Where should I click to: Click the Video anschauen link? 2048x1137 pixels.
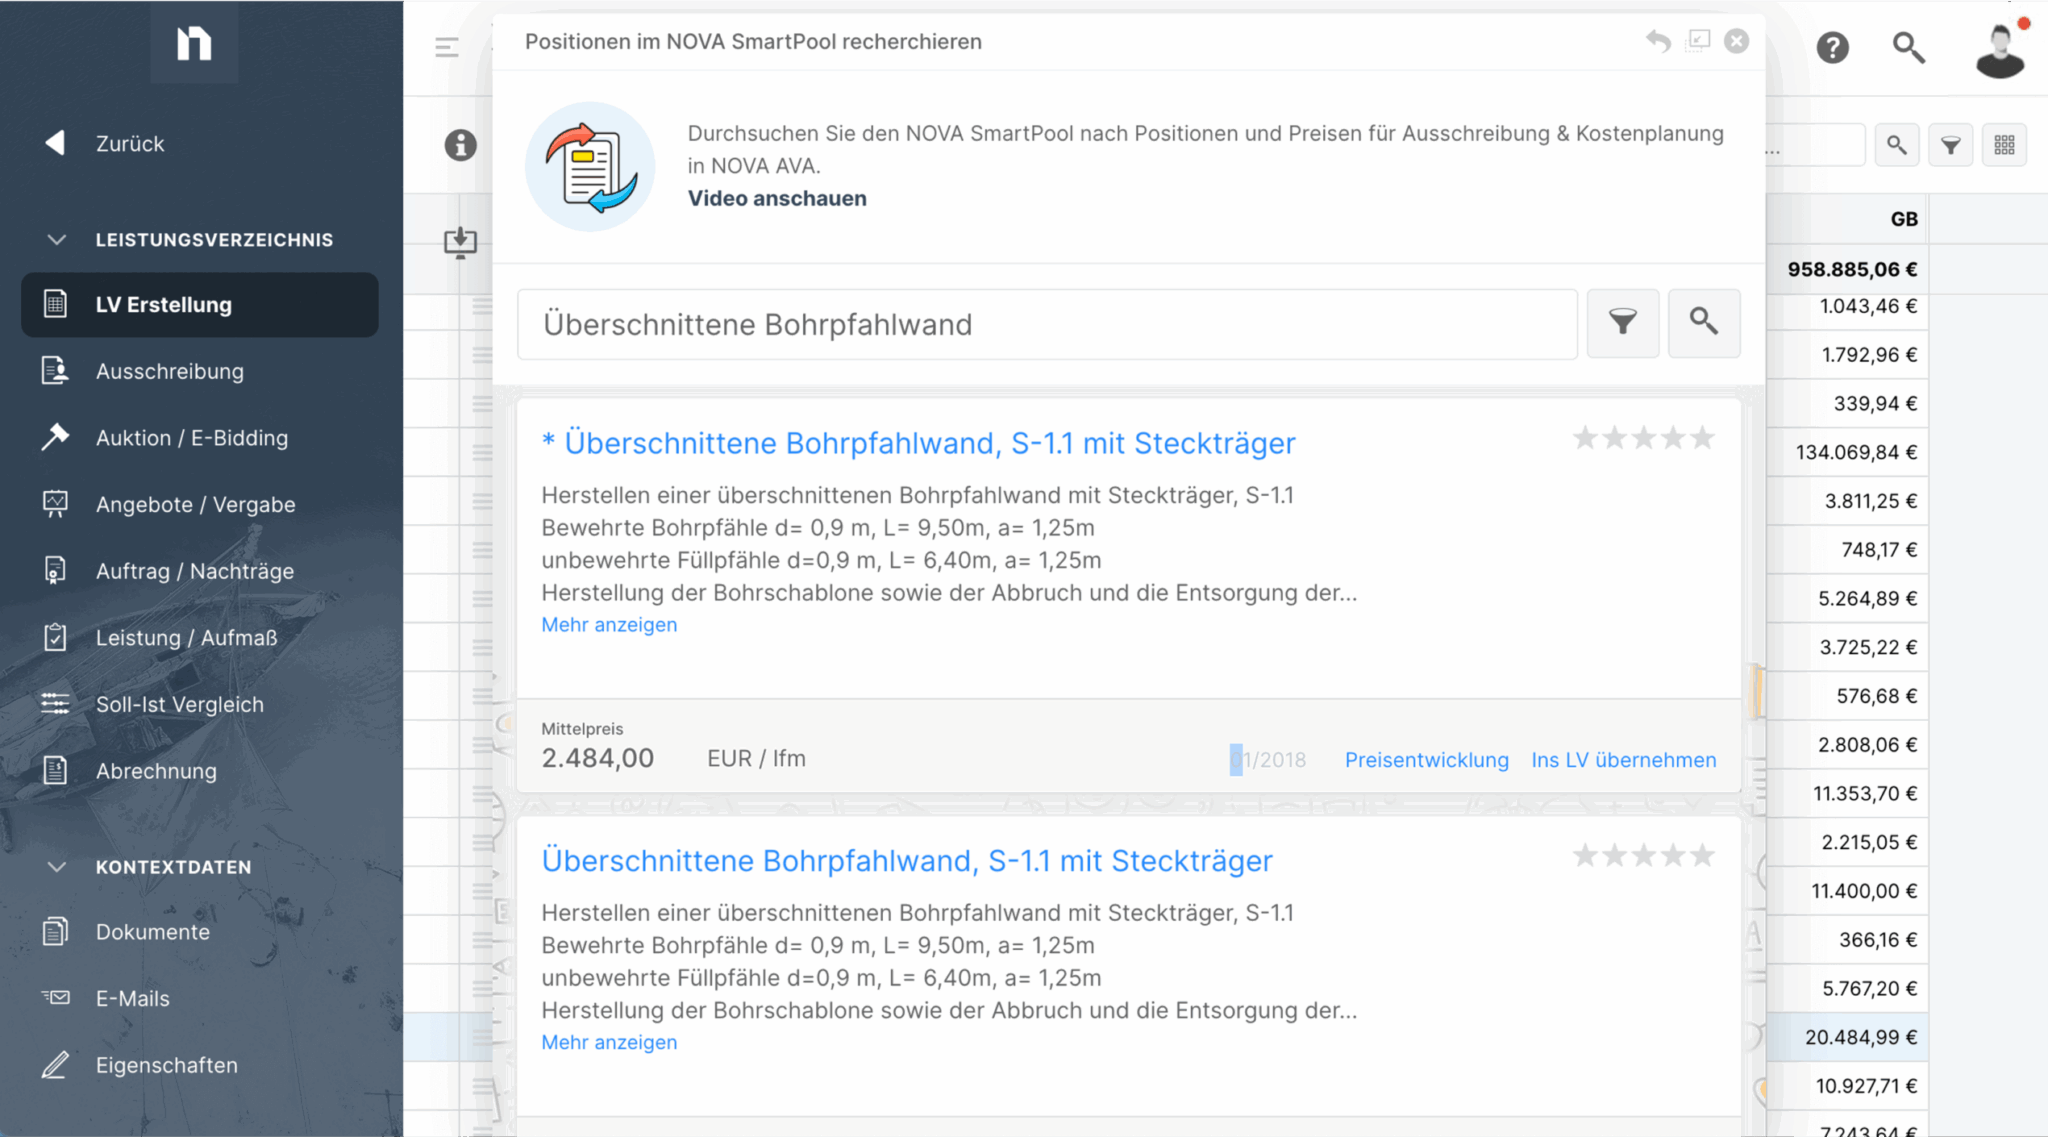pos(777,198)
